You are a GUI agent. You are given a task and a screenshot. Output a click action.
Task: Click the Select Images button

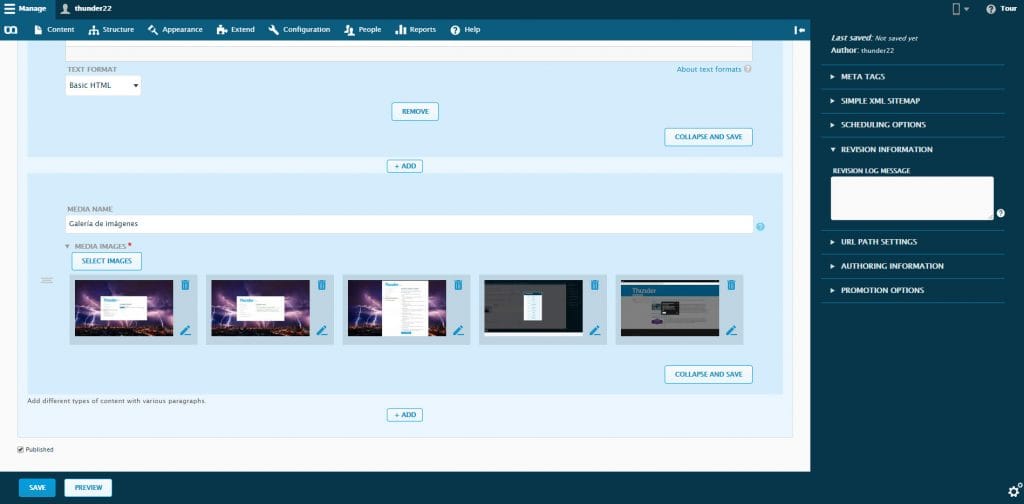107,261
